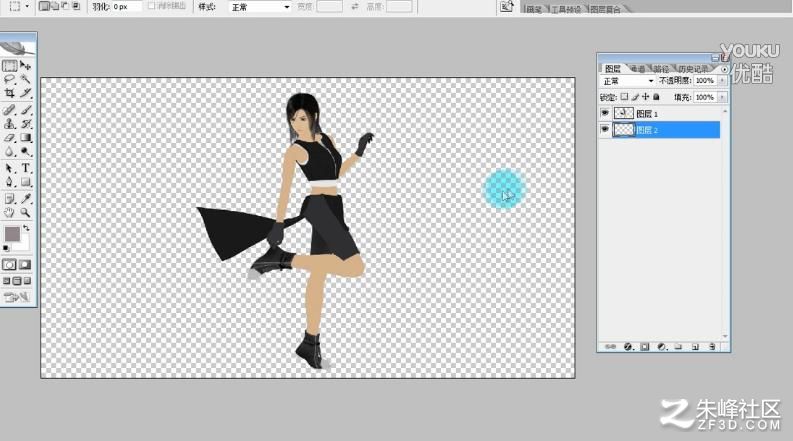The image size is (793, 441).
Task: Open the 样式 style dropdown in options bar
Action: coord(260,7)
